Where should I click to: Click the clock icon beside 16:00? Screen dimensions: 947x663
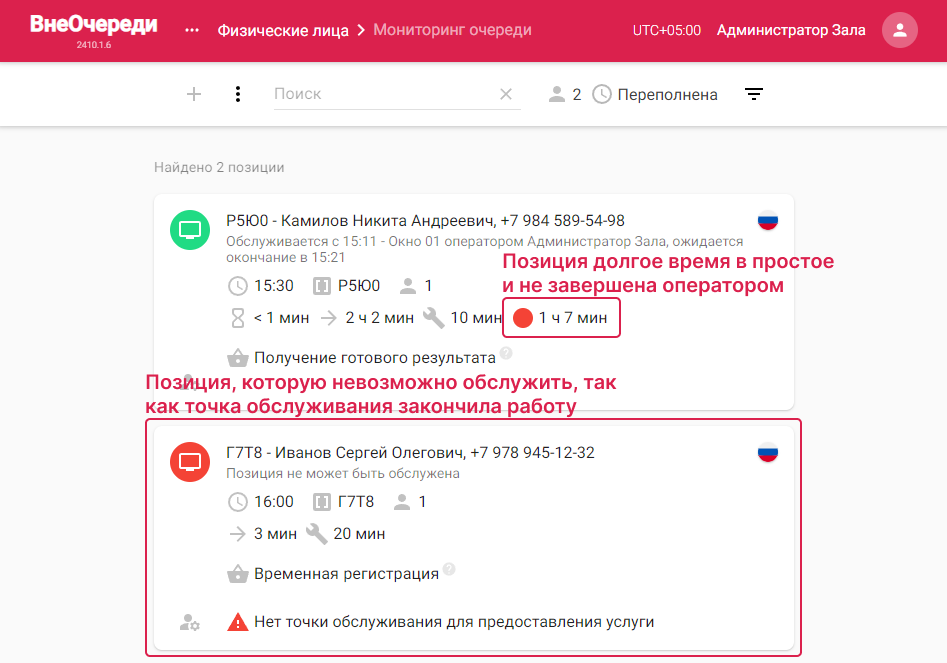238,502
